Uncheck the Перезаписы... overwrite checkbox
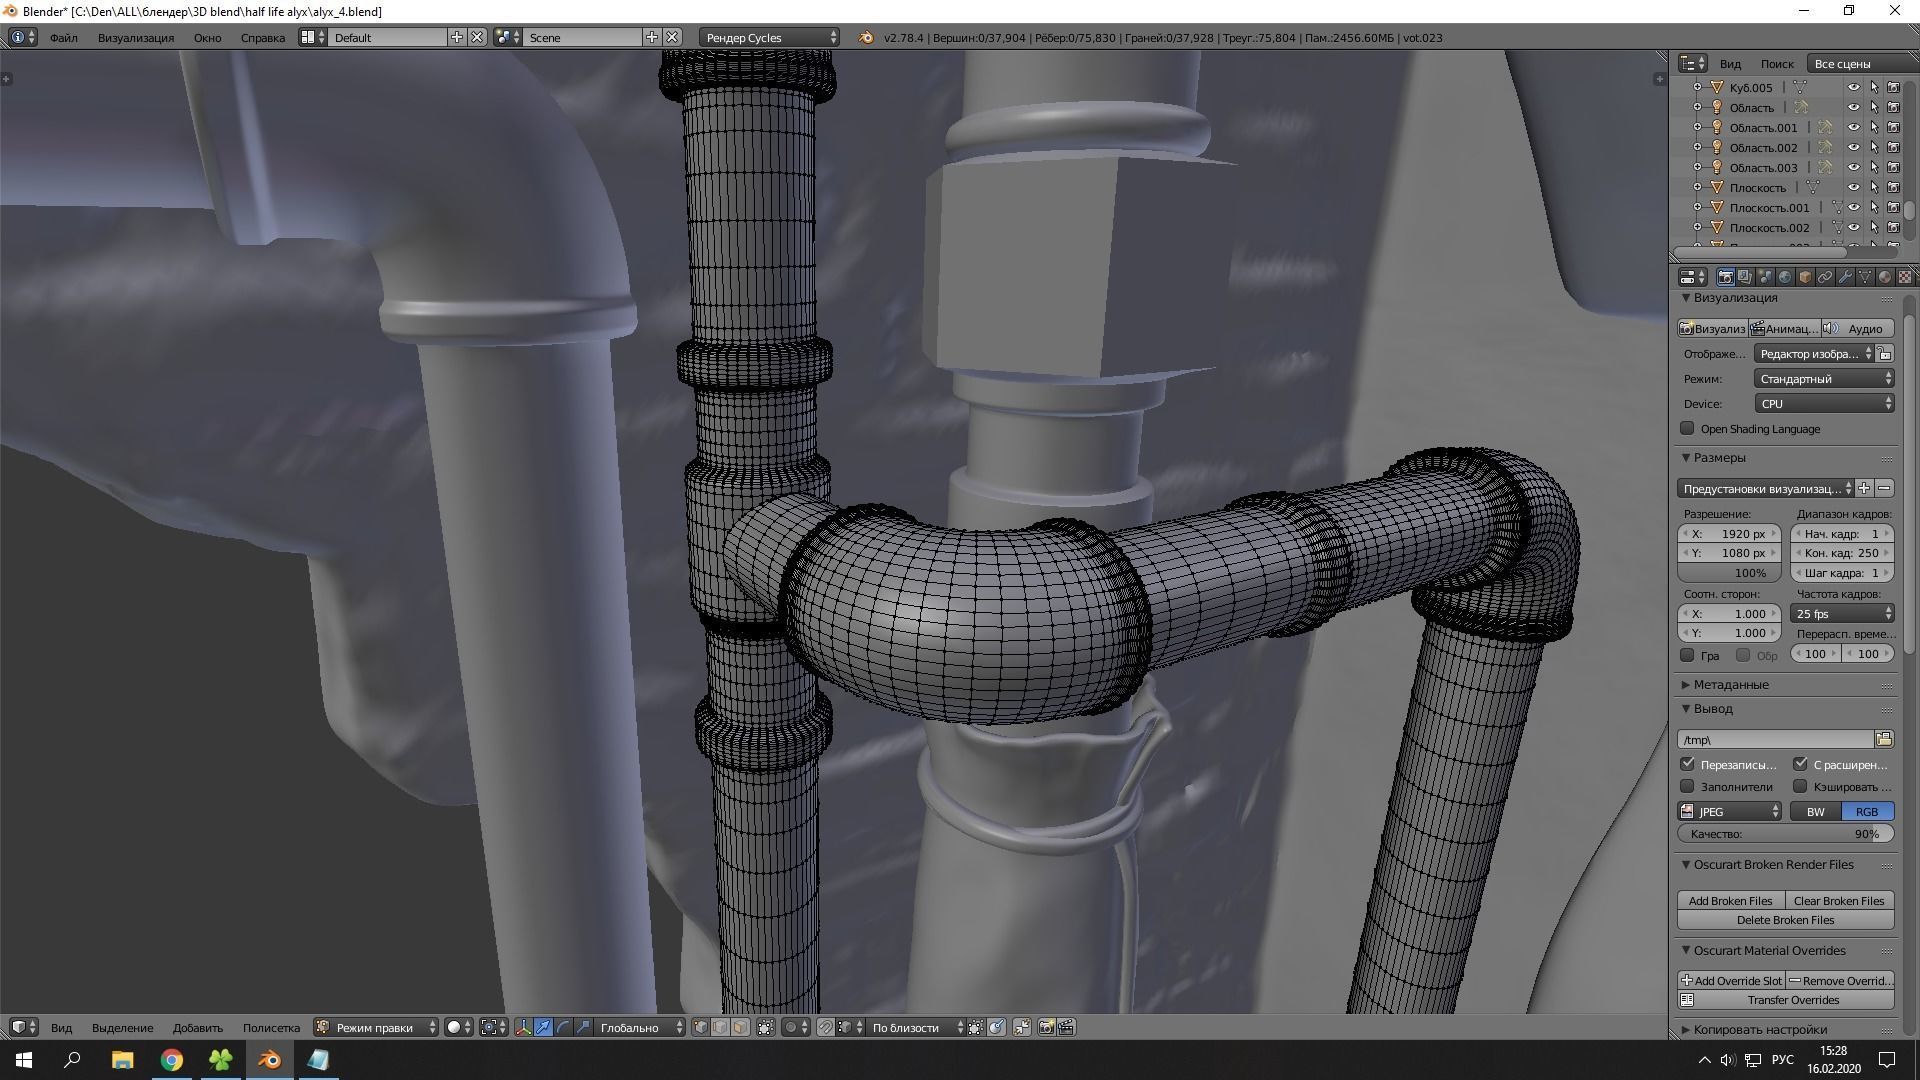1920x1080 pixels. point(1688,764)
